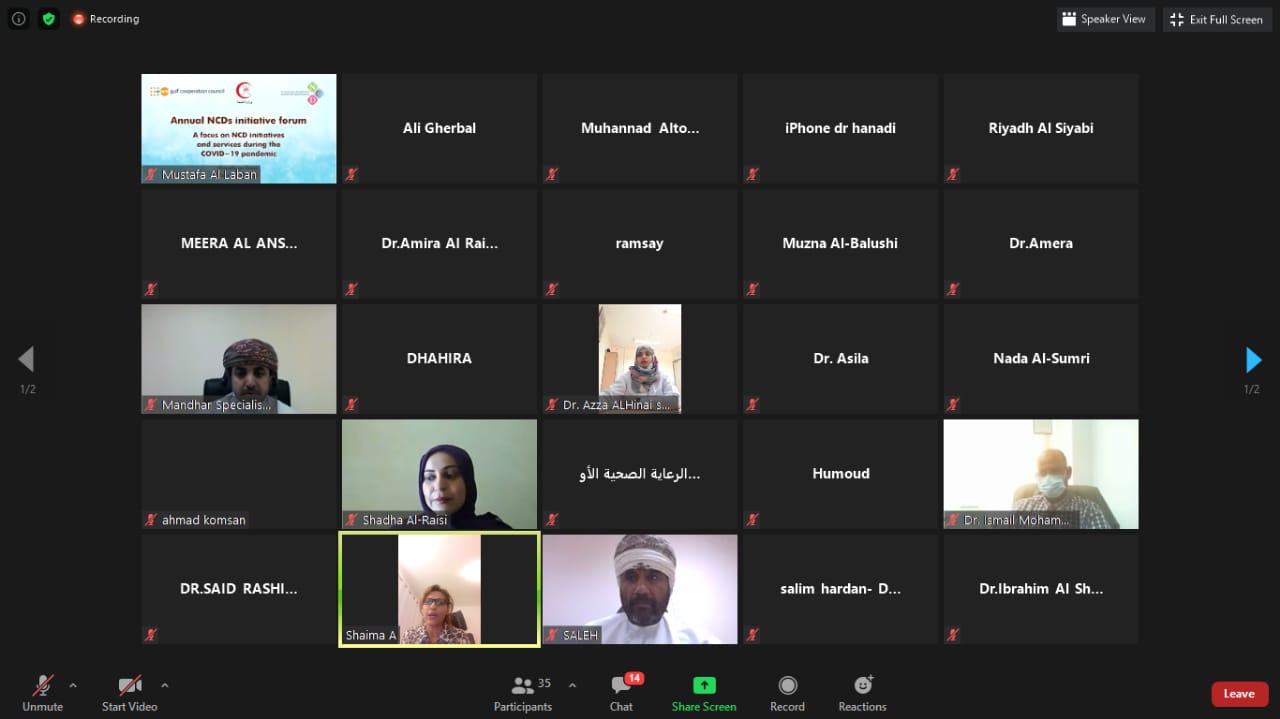1280x719 pixels.
Task: Go to previous gallery page arrow
Action: coord(27,359)
